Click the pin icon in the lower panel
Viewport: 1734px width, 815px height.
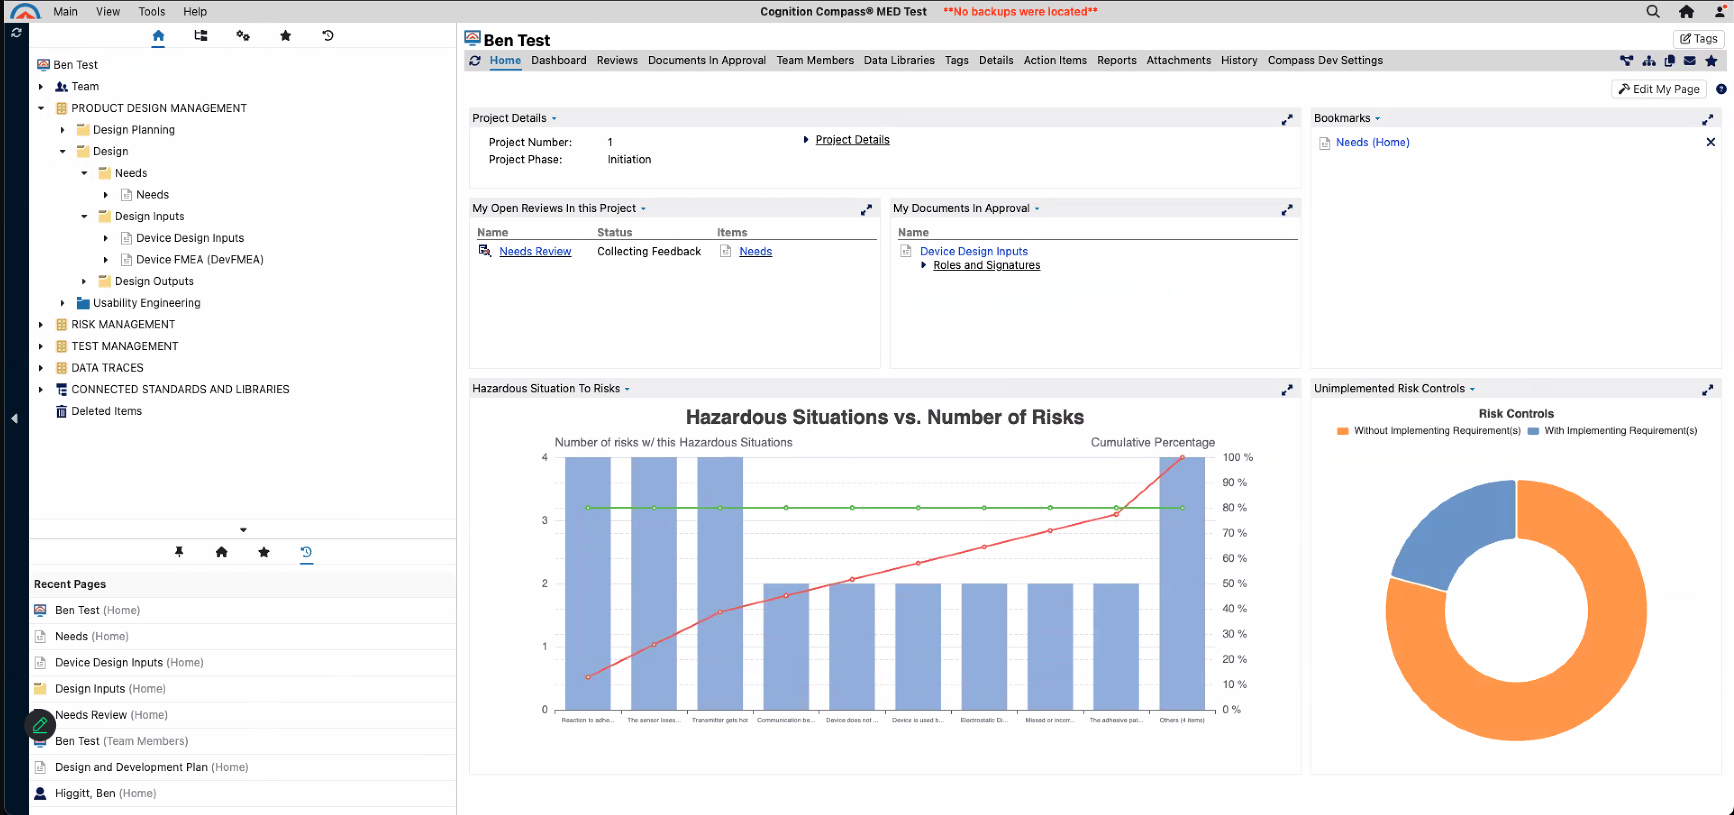tap(179, 552)
